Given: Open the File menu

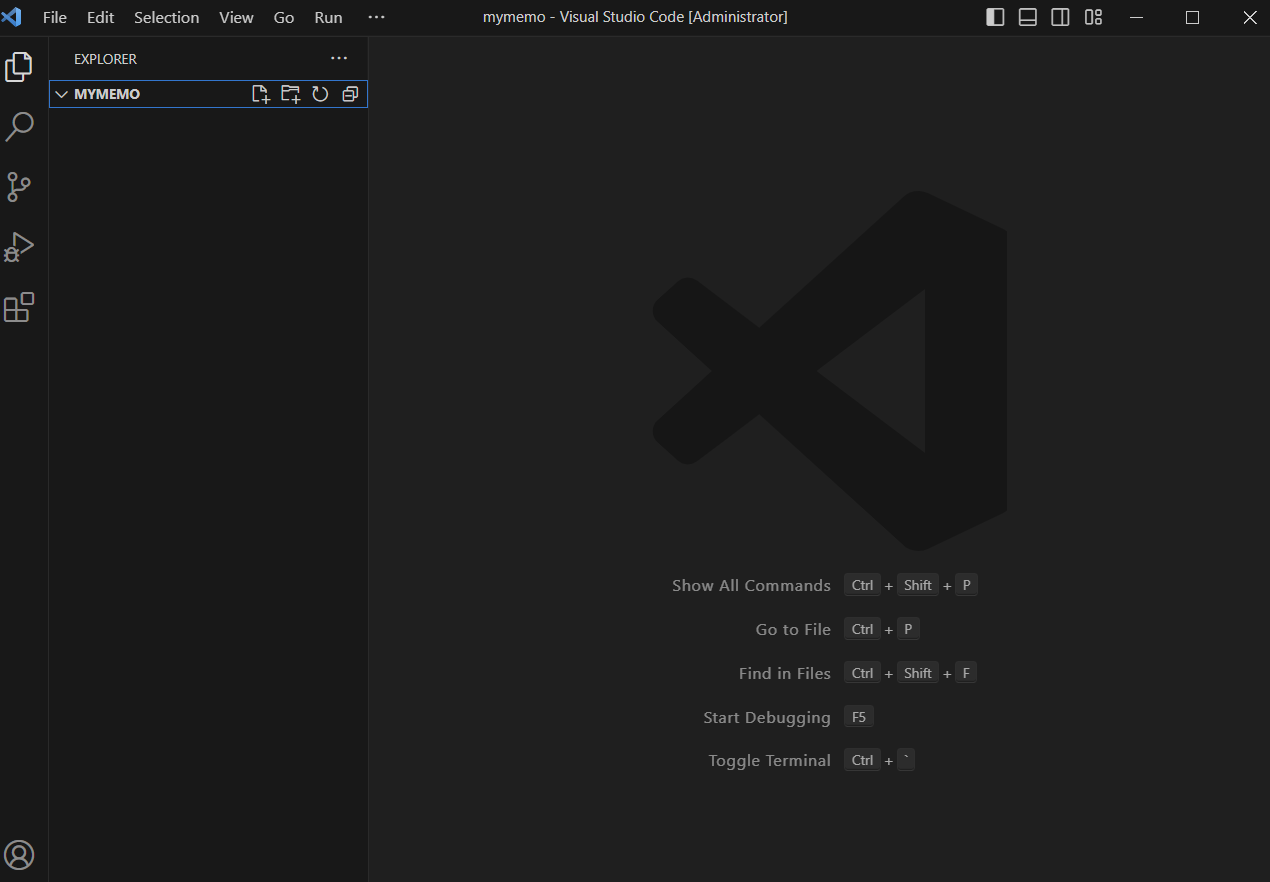Looking at the screenshot, I should tap(55, 17).
